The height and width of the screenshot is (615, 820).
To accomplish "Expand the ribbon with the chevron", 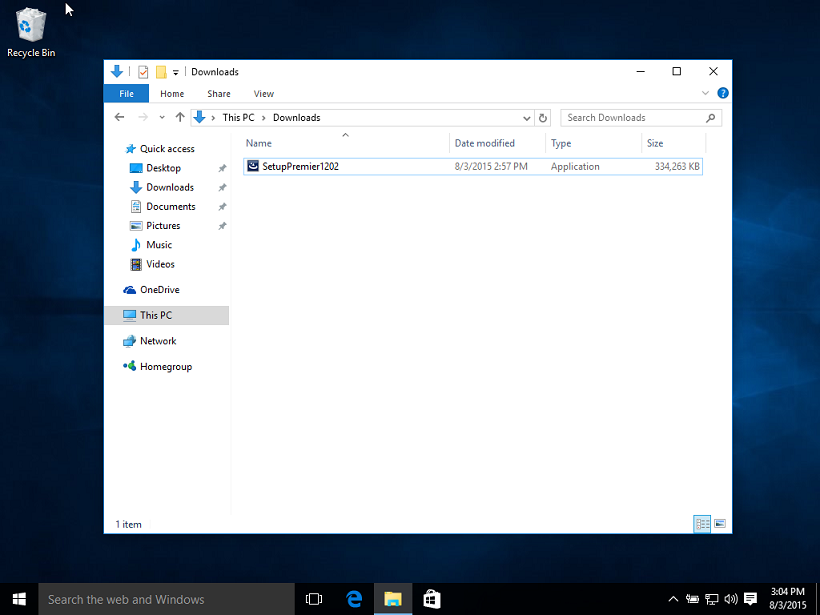I will click(x=705, y=93).
